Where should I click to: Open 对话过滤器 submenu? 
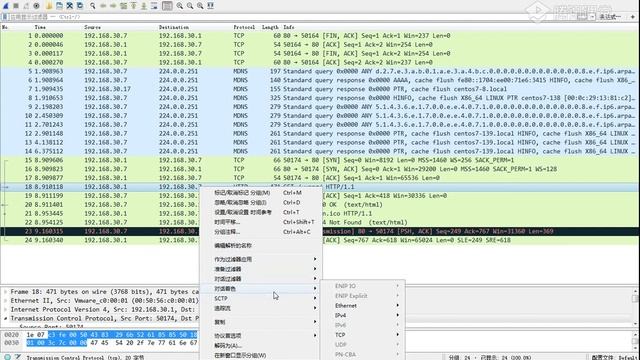click(260, 279)
